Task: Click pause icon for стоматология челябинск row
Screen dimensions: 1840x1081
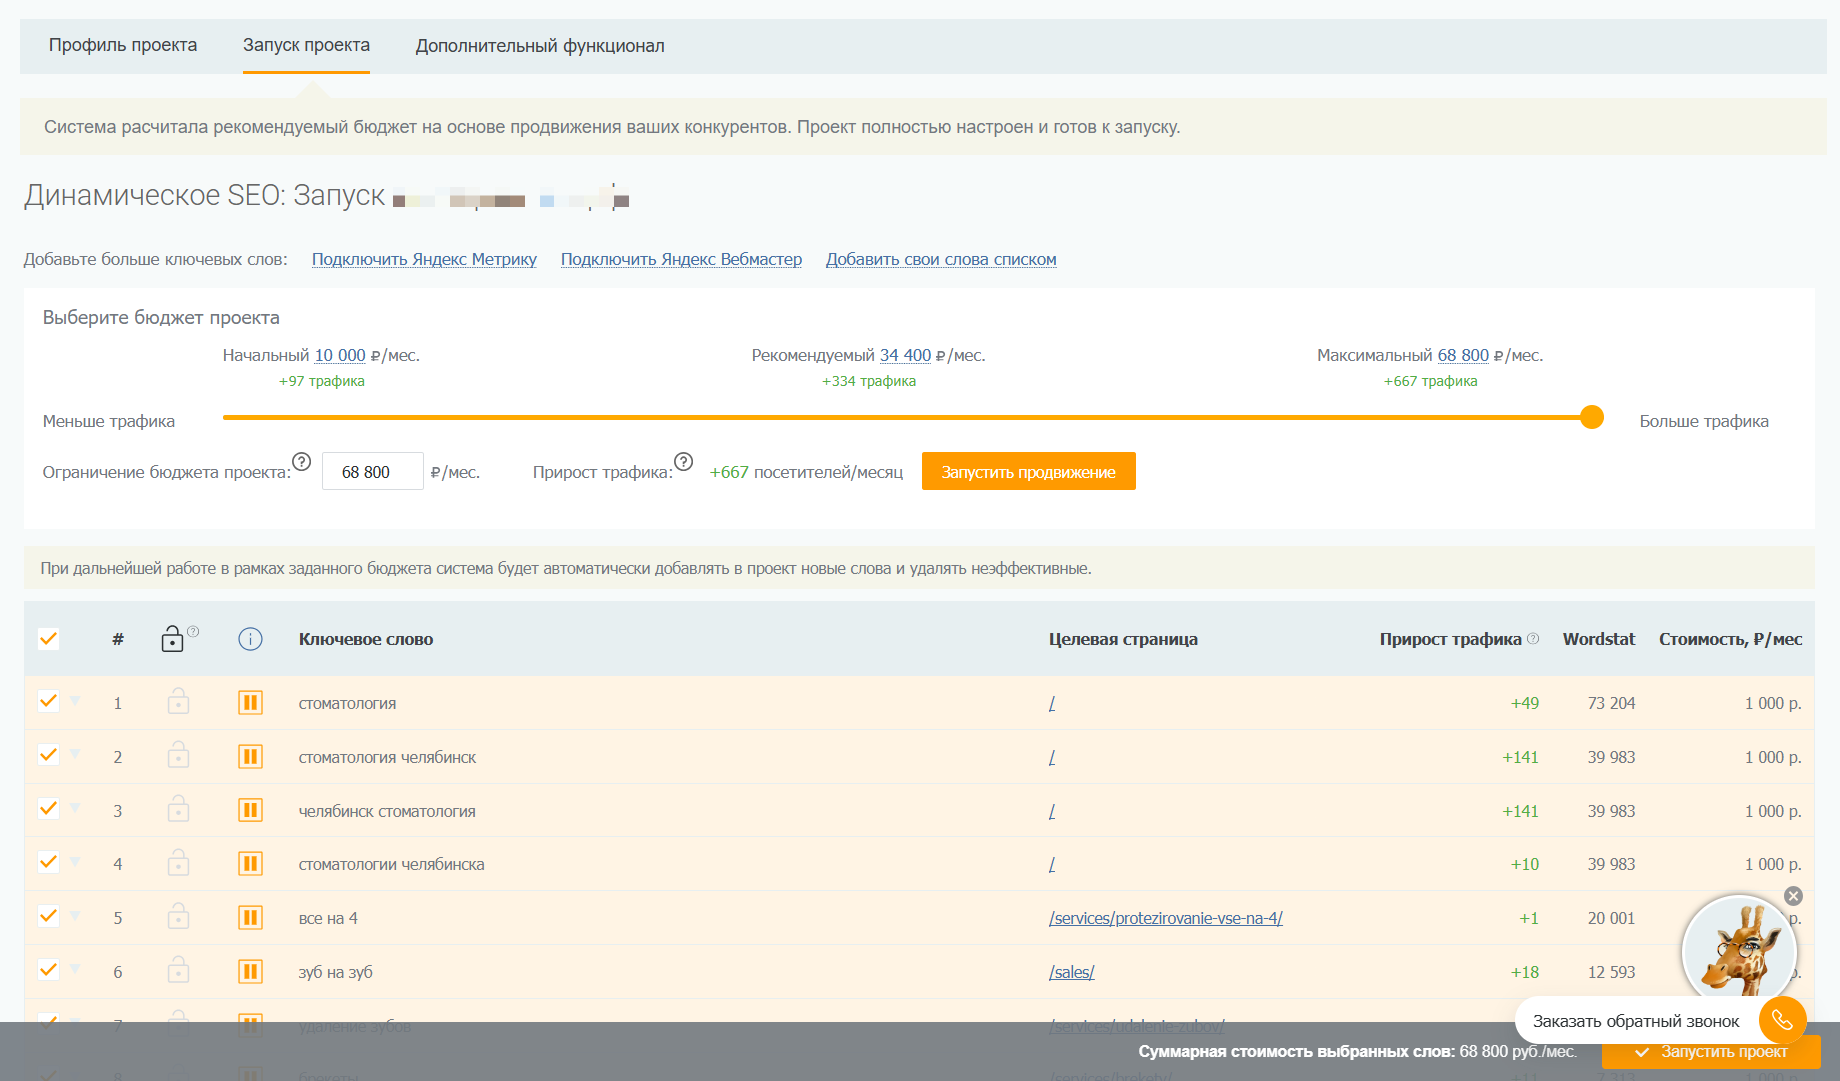Action: [x=250, y=757]
